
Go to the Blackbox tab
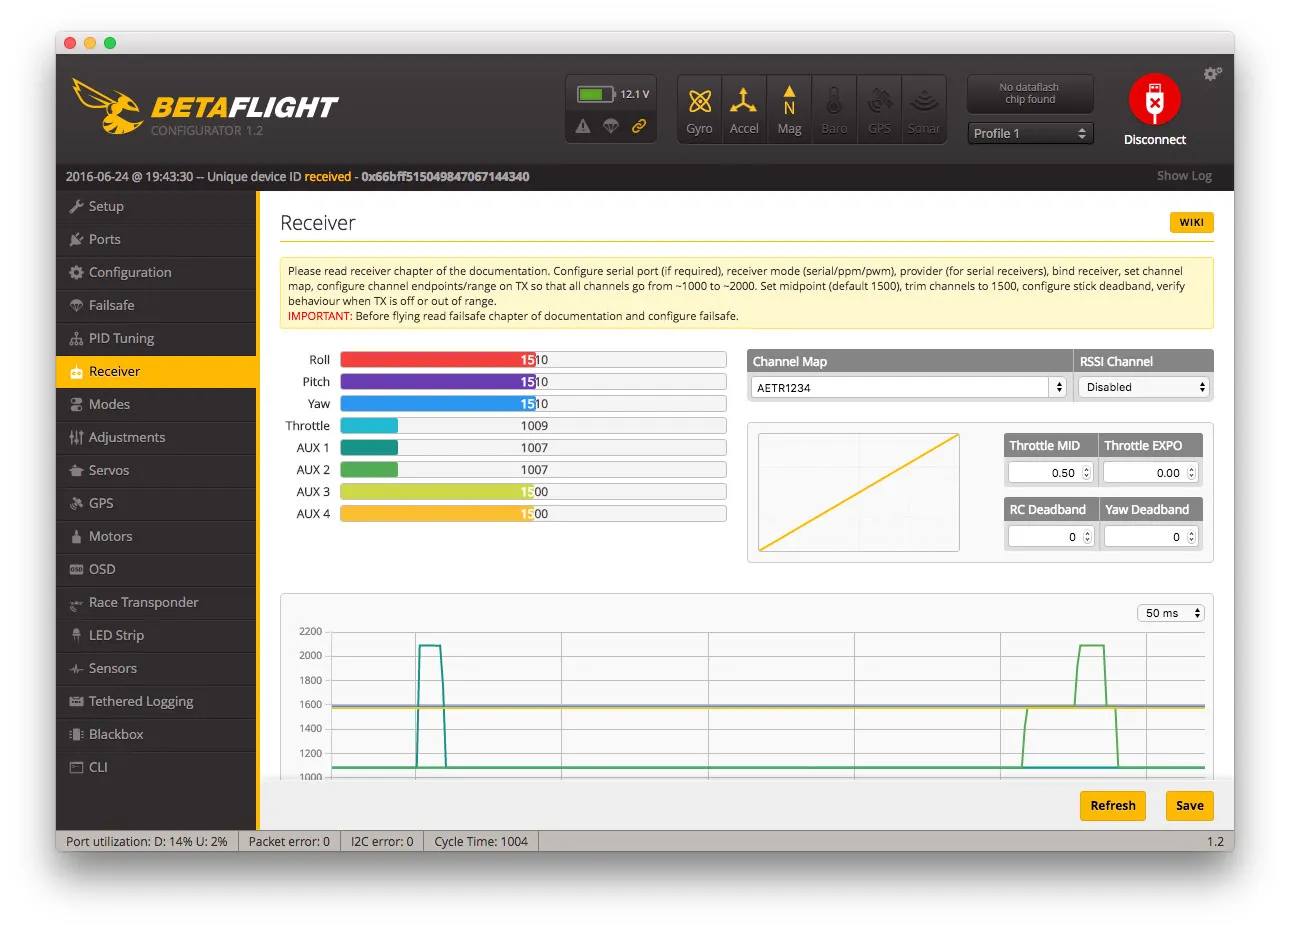coord(116,734)
